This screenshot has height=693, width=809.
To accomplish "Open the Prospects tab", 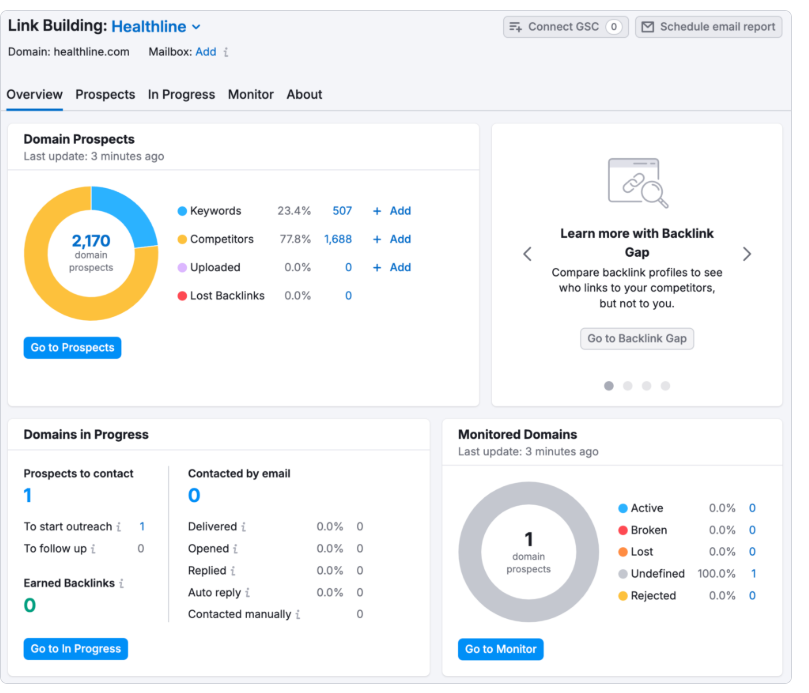I will pos(105,94).
